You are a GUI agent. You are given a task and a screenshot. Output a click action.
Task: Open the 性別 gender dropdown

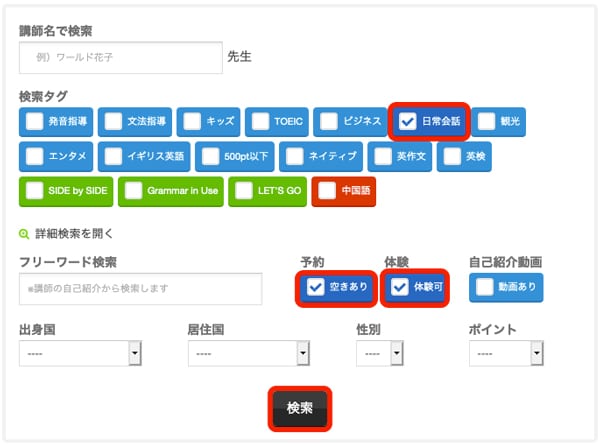tap(379, 354)
